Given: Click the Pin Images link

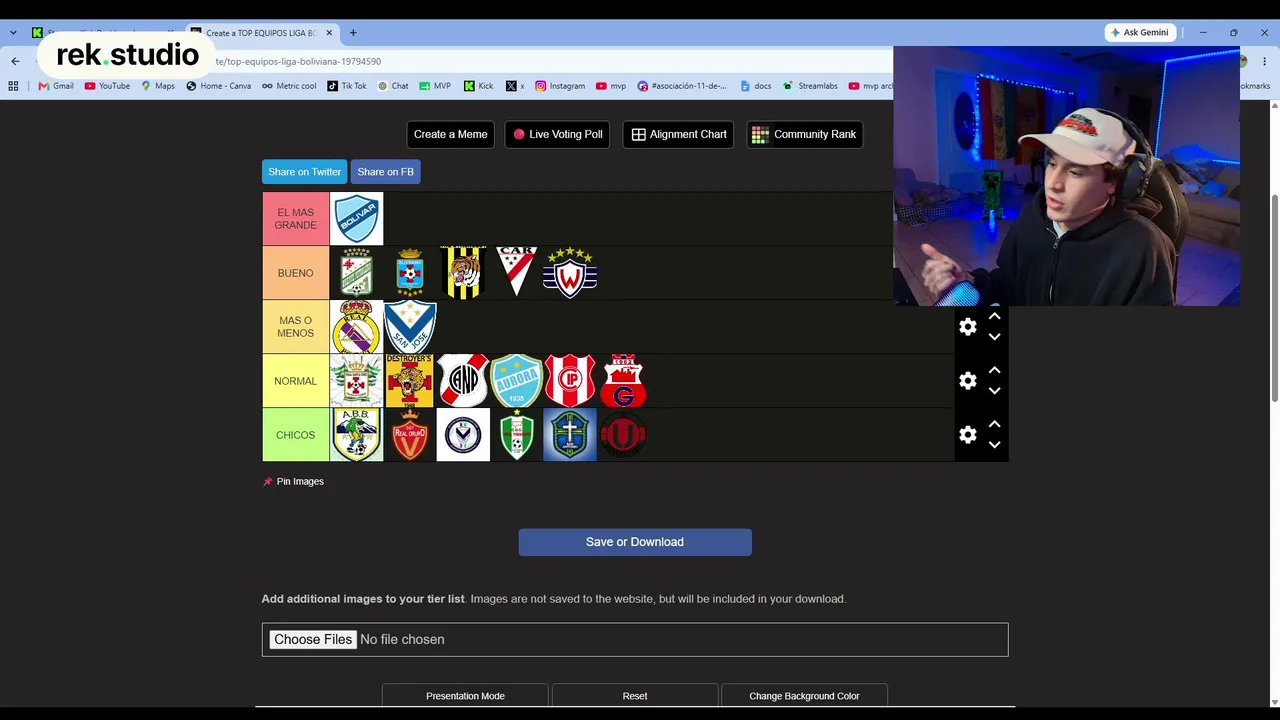Looking at the screenshot, I should (293, 482).
